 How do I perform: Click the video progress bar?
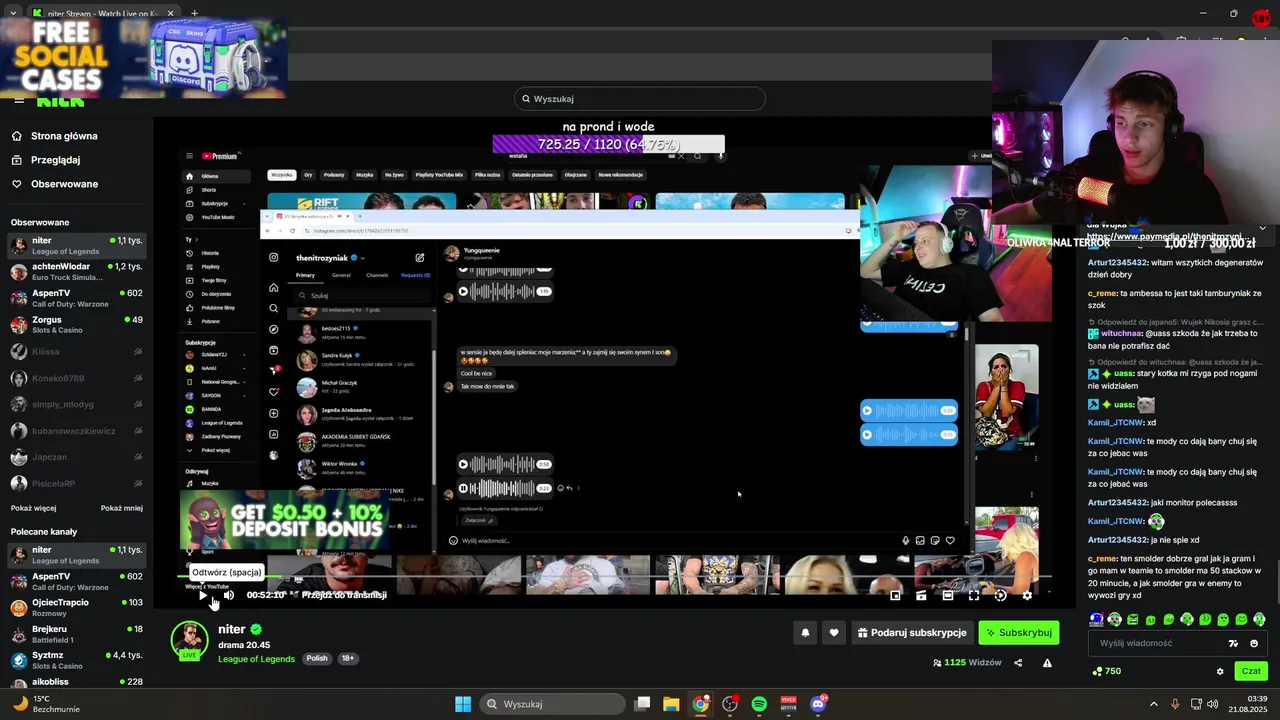coord(615,577)
